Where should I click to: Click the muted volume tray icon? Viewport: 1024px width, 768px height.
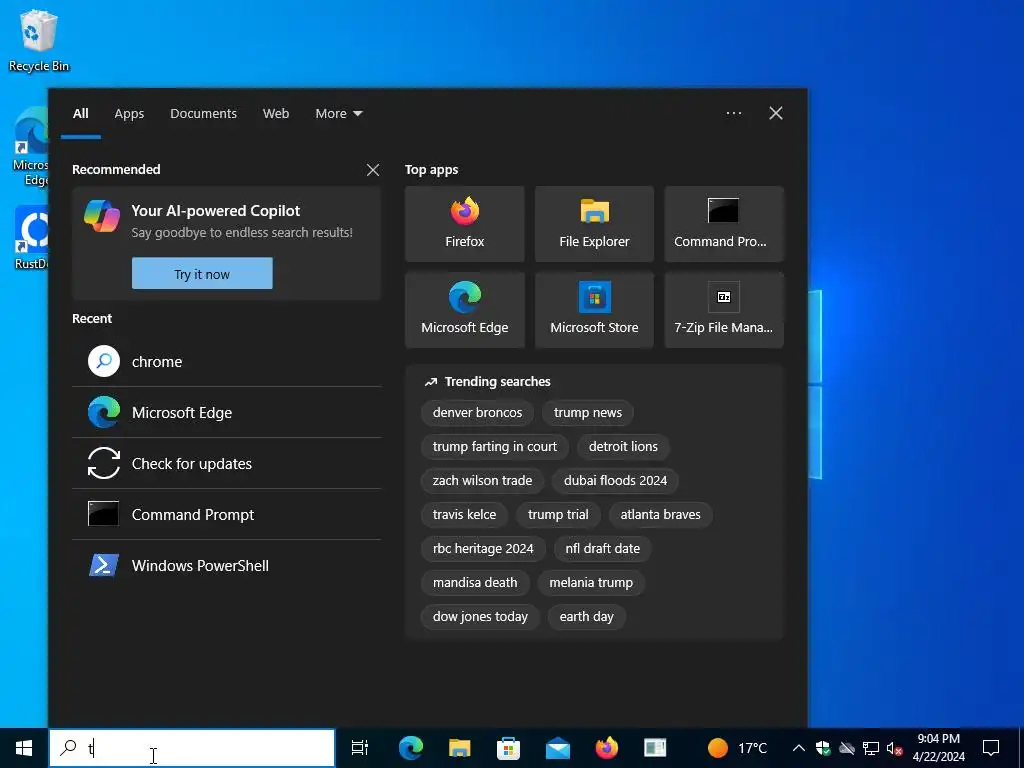895,748
